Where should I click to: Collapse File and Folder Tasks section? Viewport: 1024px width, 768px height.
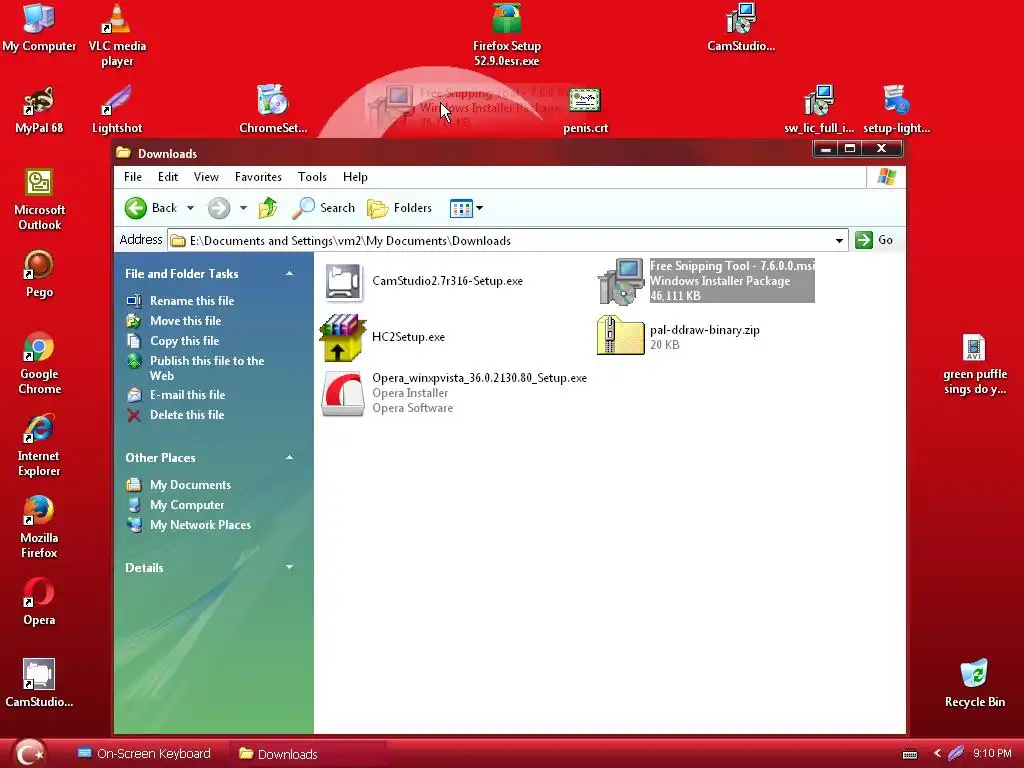click(x=289, y=274)
